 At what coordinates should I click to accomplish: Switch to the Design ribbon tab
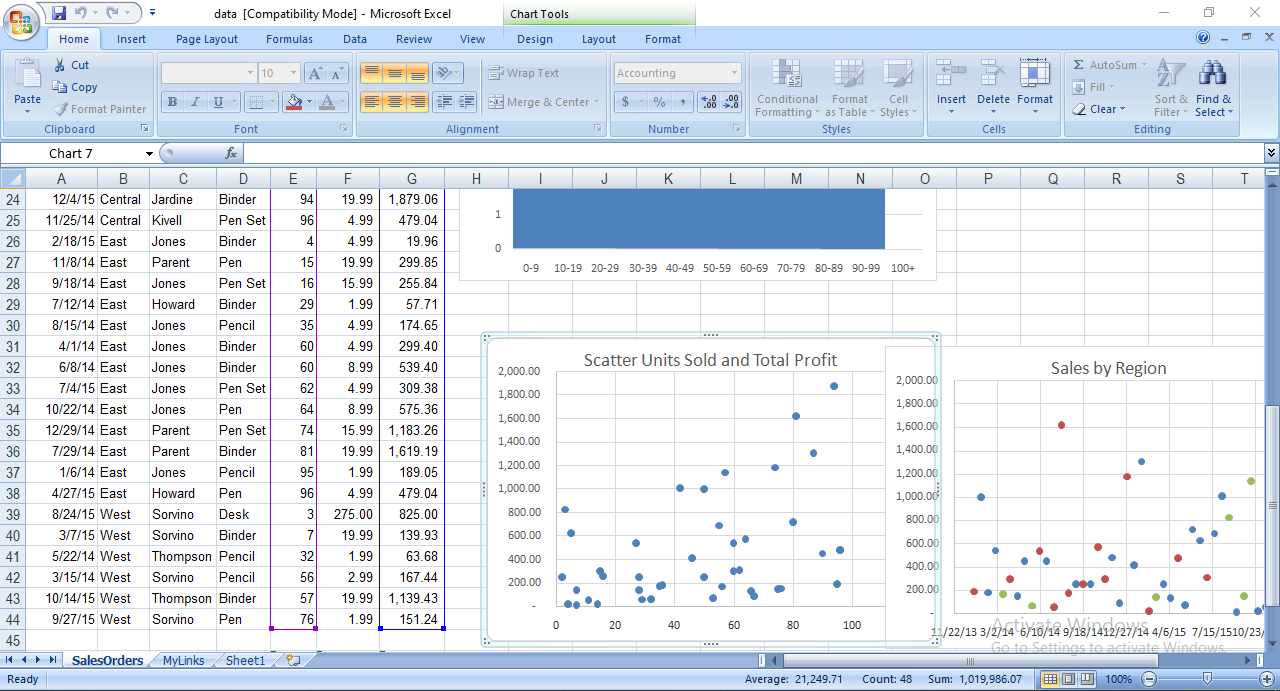(x=535, y=39)
